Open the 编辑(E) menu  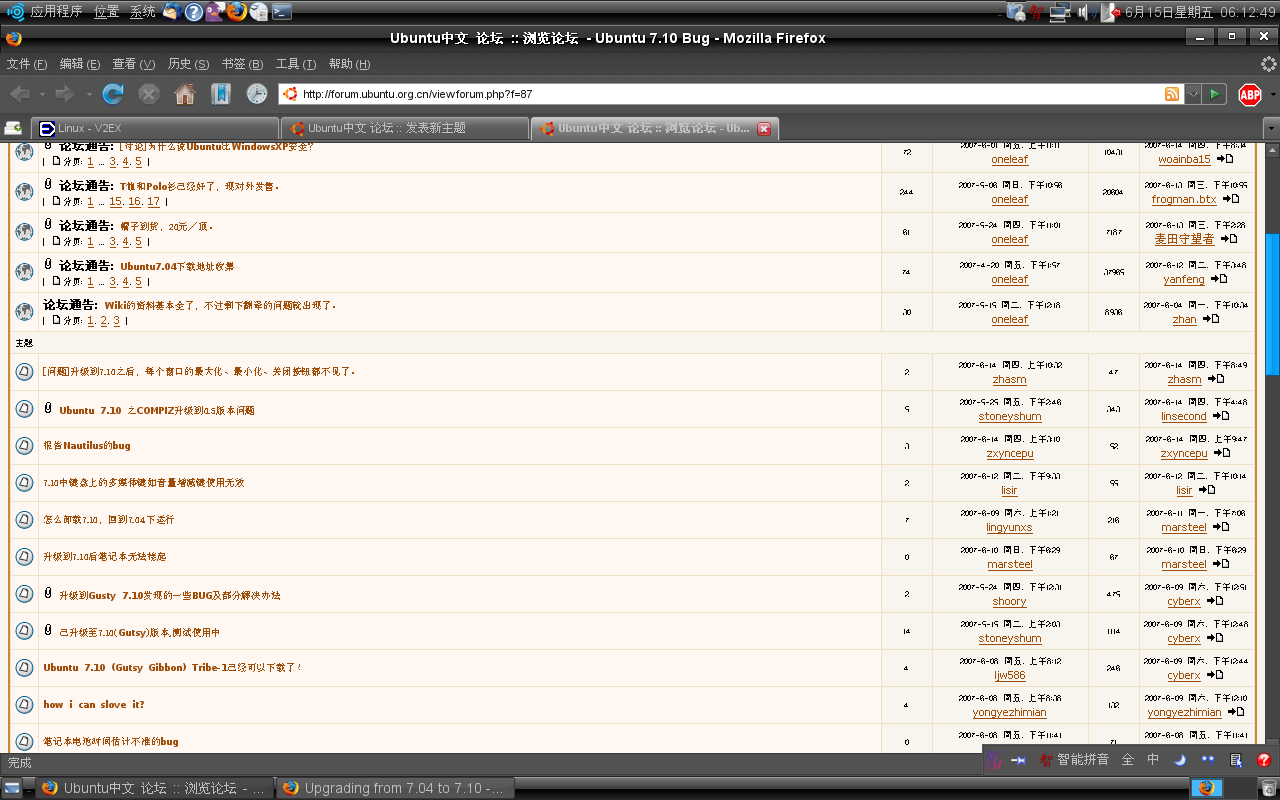pyautogui.click(x=80, y=64)
